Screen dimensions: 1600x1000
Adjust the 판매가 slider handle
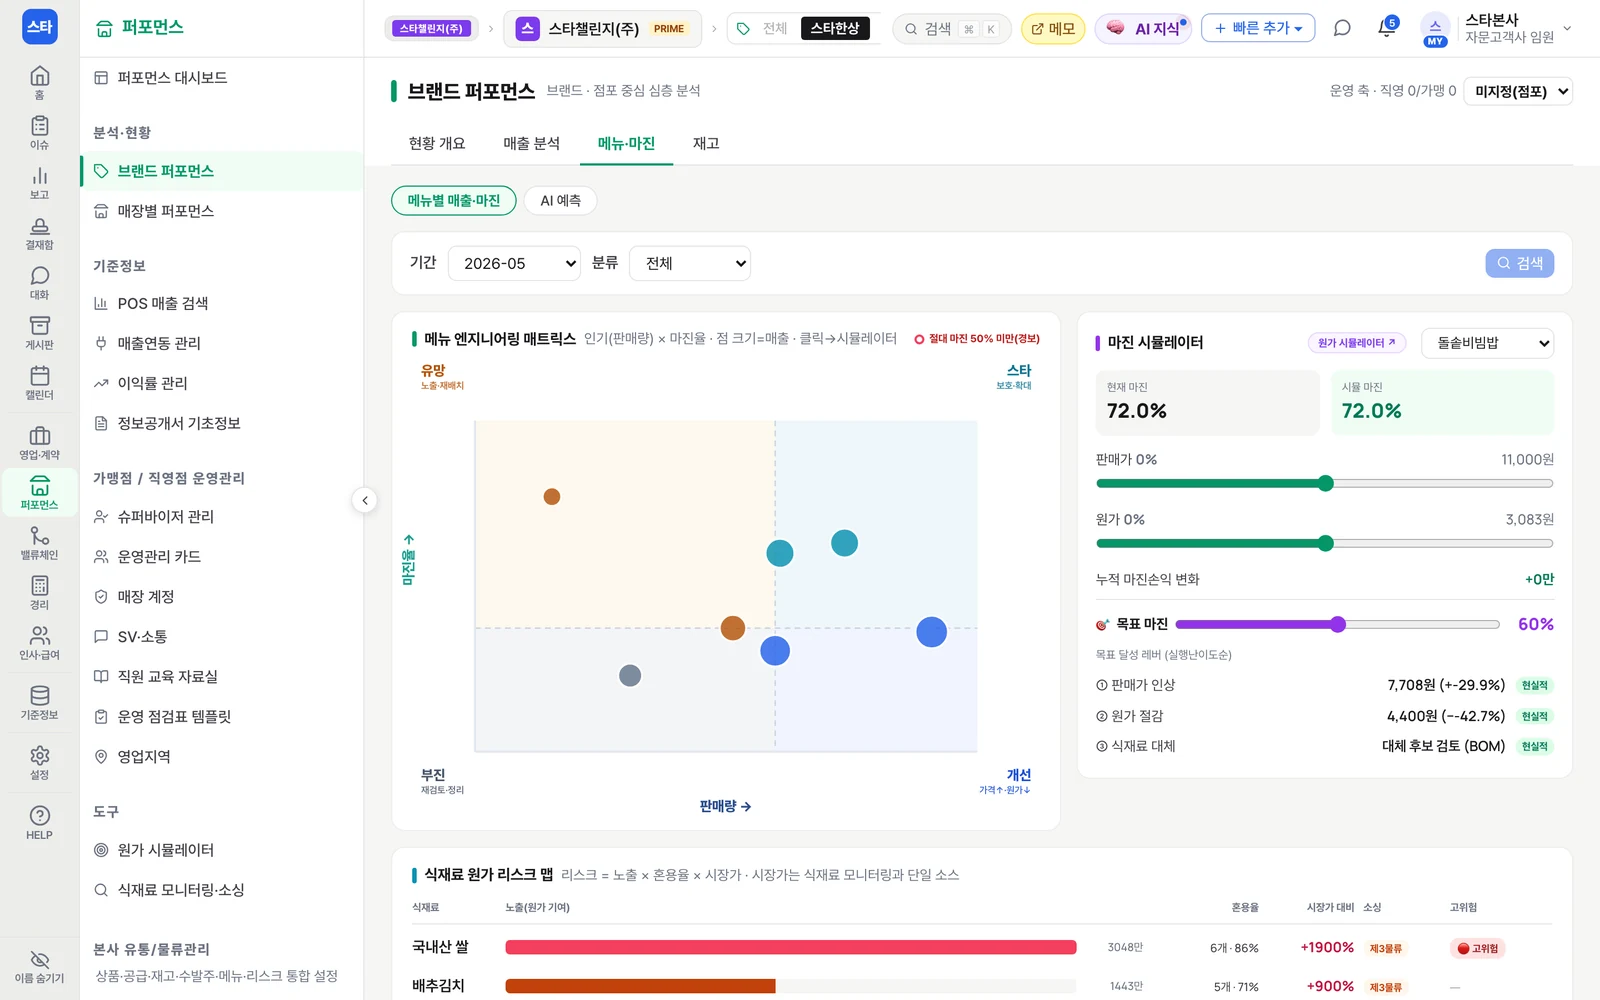coord(1326,484)
